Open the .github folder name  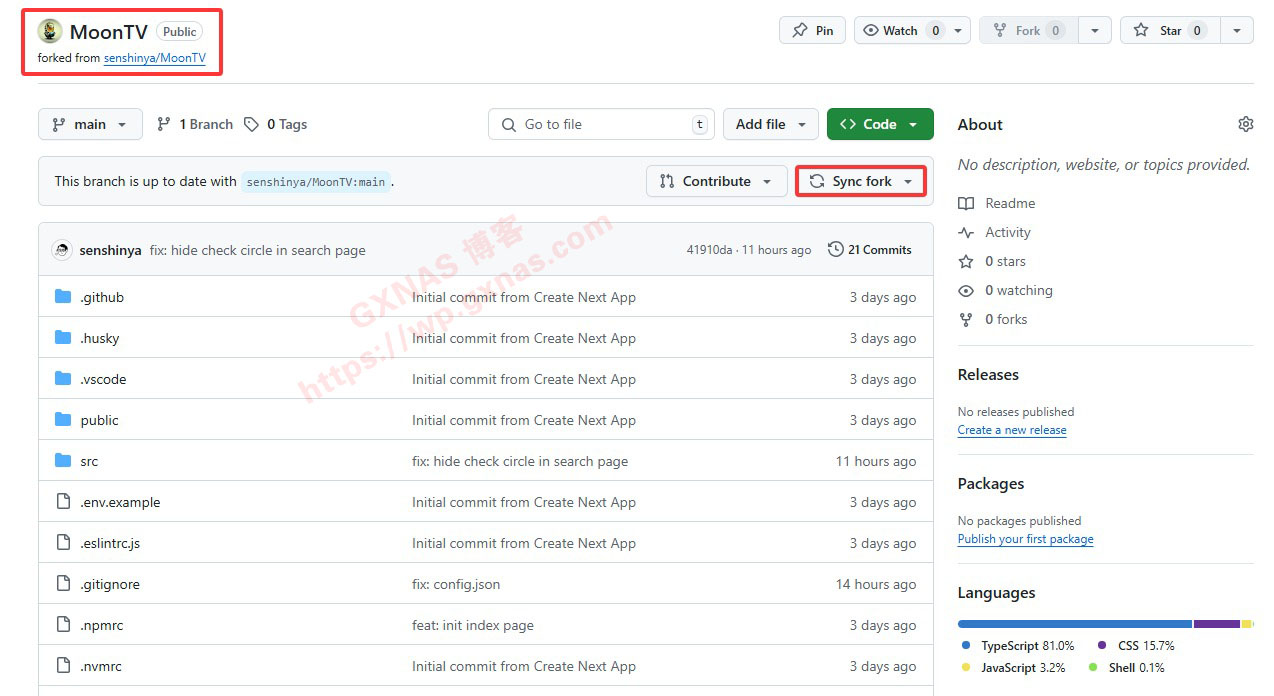102,297
